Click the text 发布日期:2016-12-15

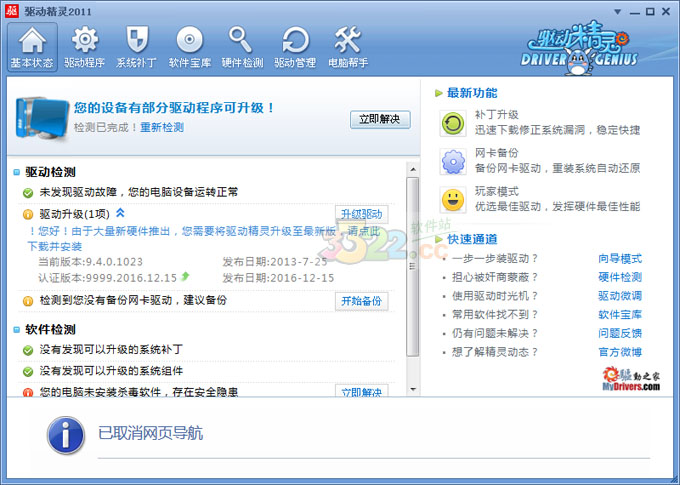click(x=278, y=278)
